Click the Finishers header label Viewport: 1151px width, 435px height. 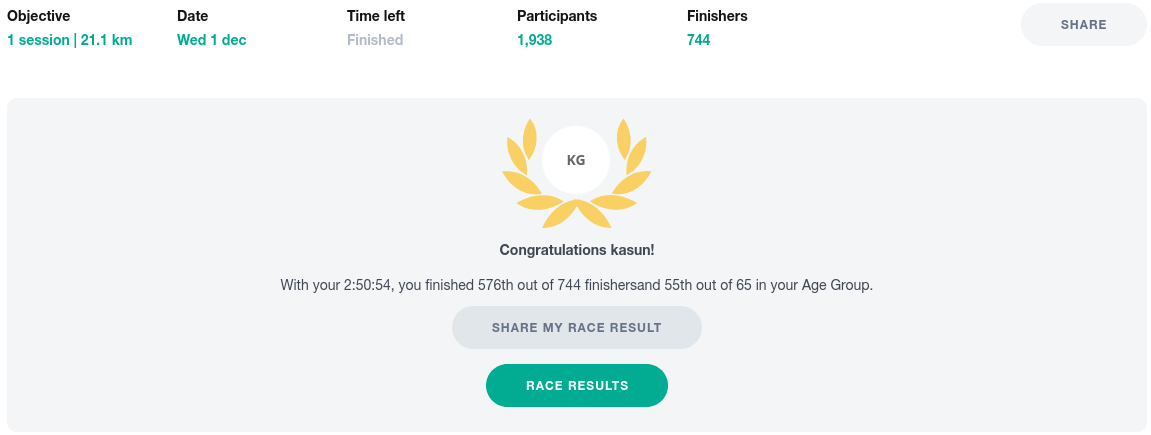717,16
